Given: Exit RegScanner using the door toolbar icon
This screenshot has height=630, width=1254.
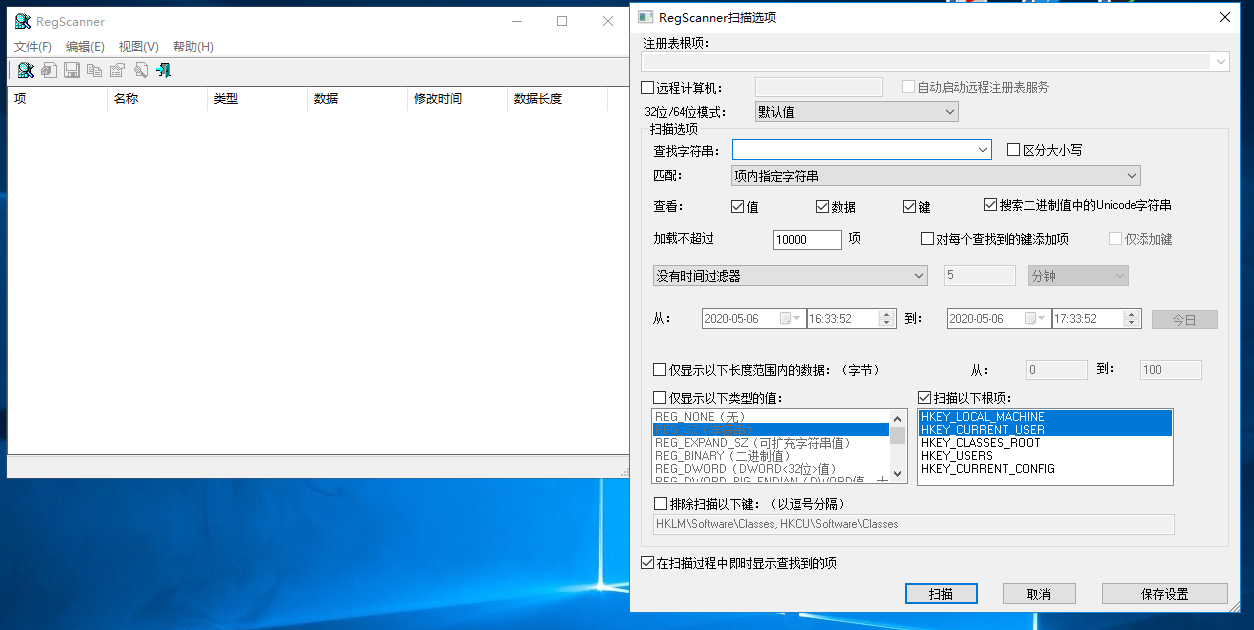Looking at the screenshot, I should click(163, 70).
